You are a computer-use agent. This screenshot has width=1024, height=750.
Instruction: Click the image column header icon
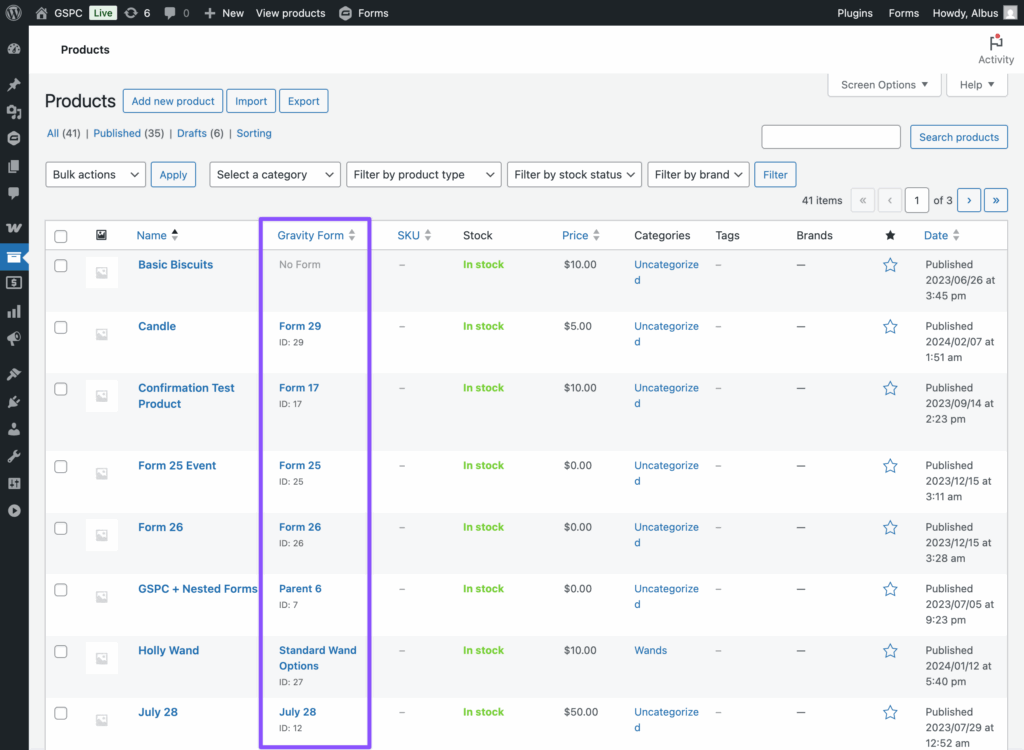[101, 235]
